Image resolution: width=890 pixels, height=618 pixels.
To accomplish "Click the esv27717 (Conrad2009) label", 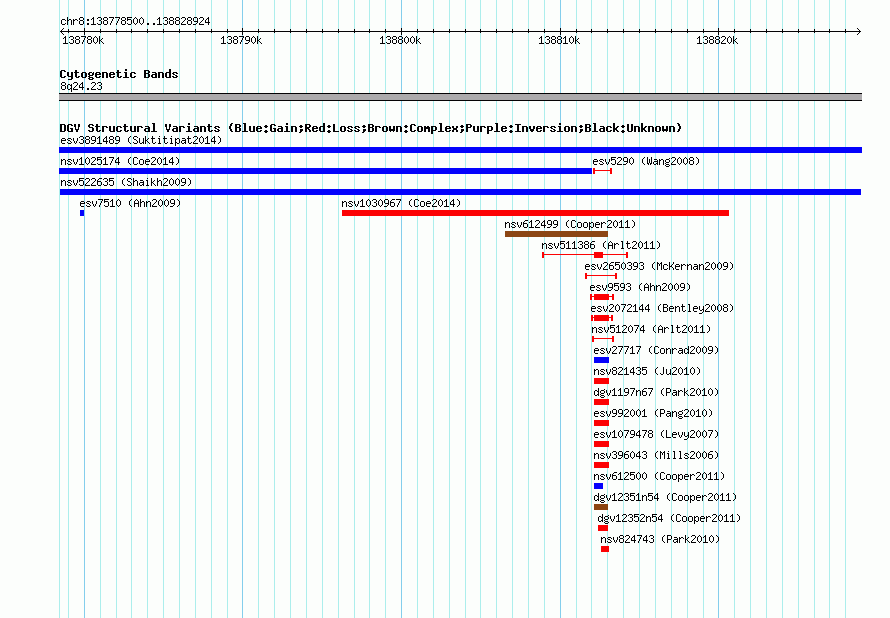I will click(x=656, y=350).
